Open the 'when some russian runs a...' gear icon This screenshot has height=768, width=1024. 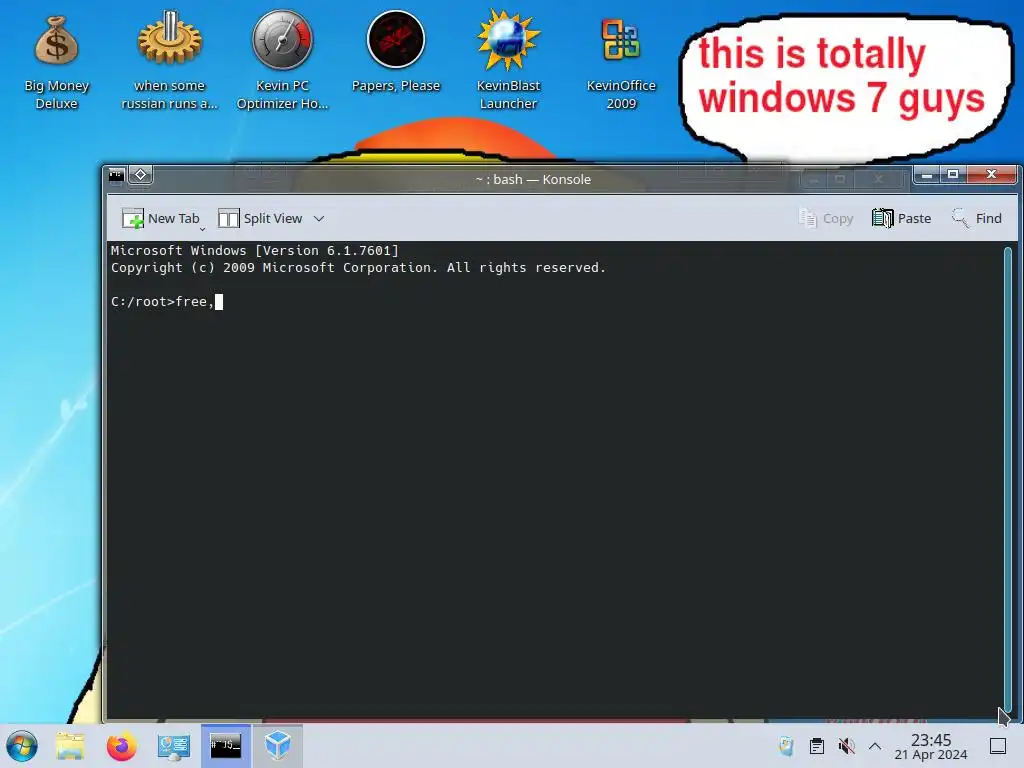pos(169,60)
